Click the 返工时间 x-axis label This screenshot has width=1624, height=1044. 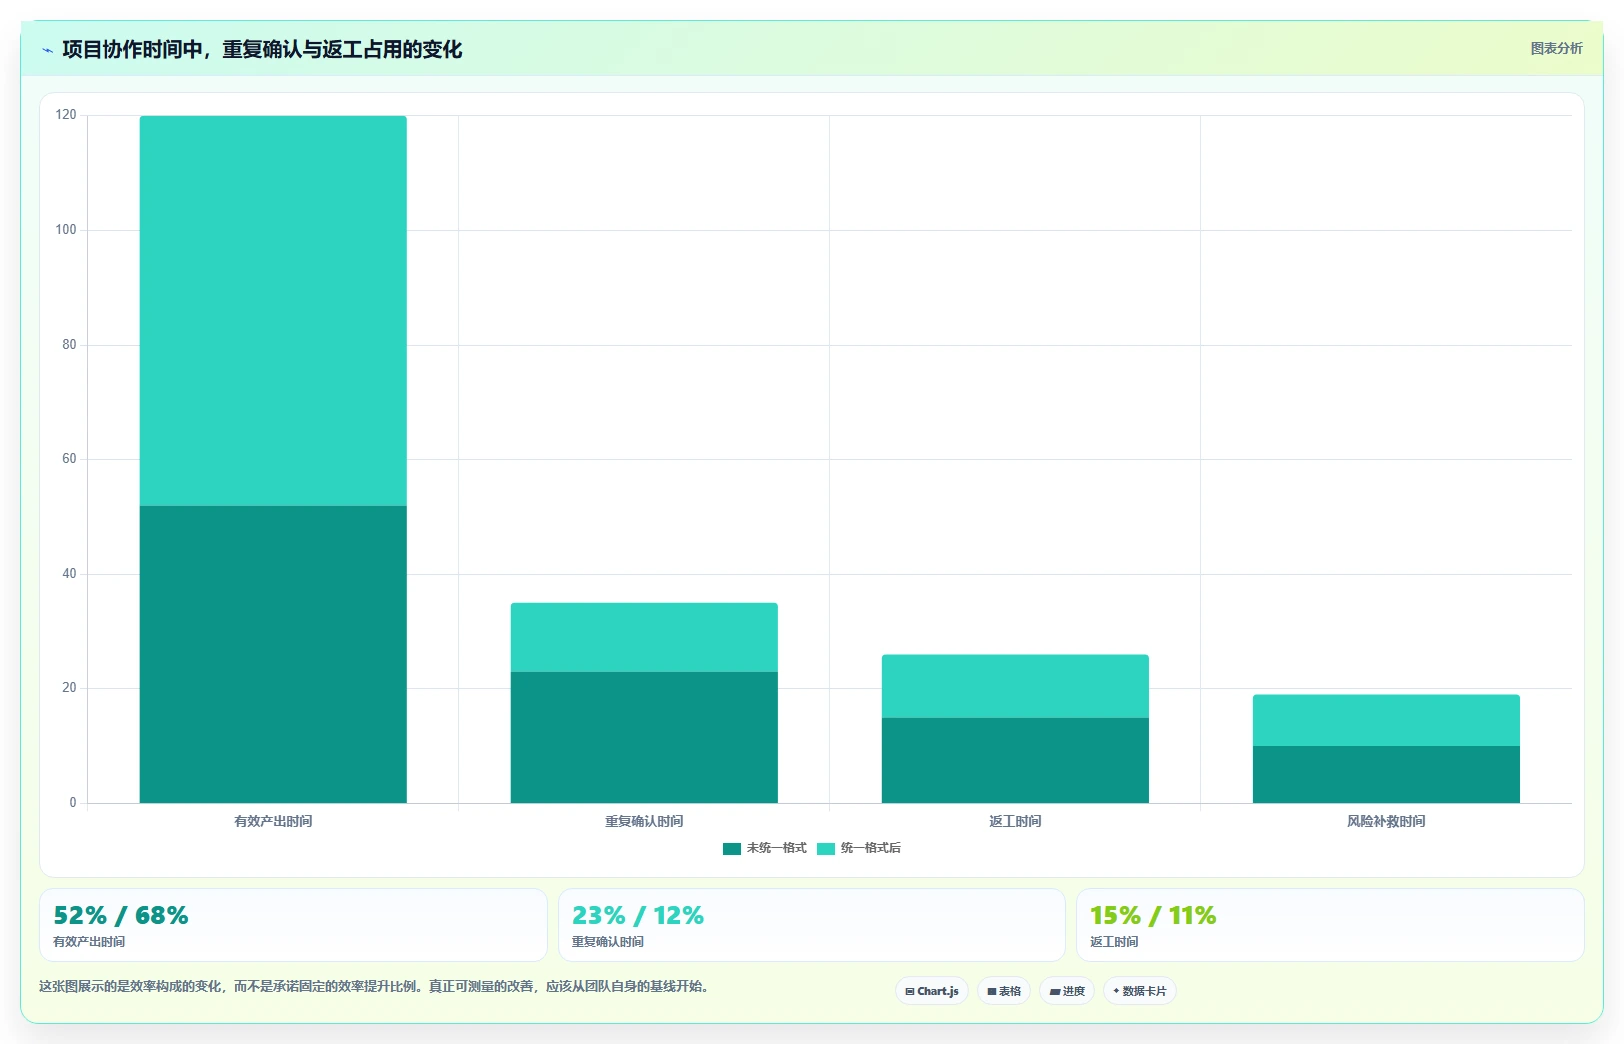(1015, 821)
